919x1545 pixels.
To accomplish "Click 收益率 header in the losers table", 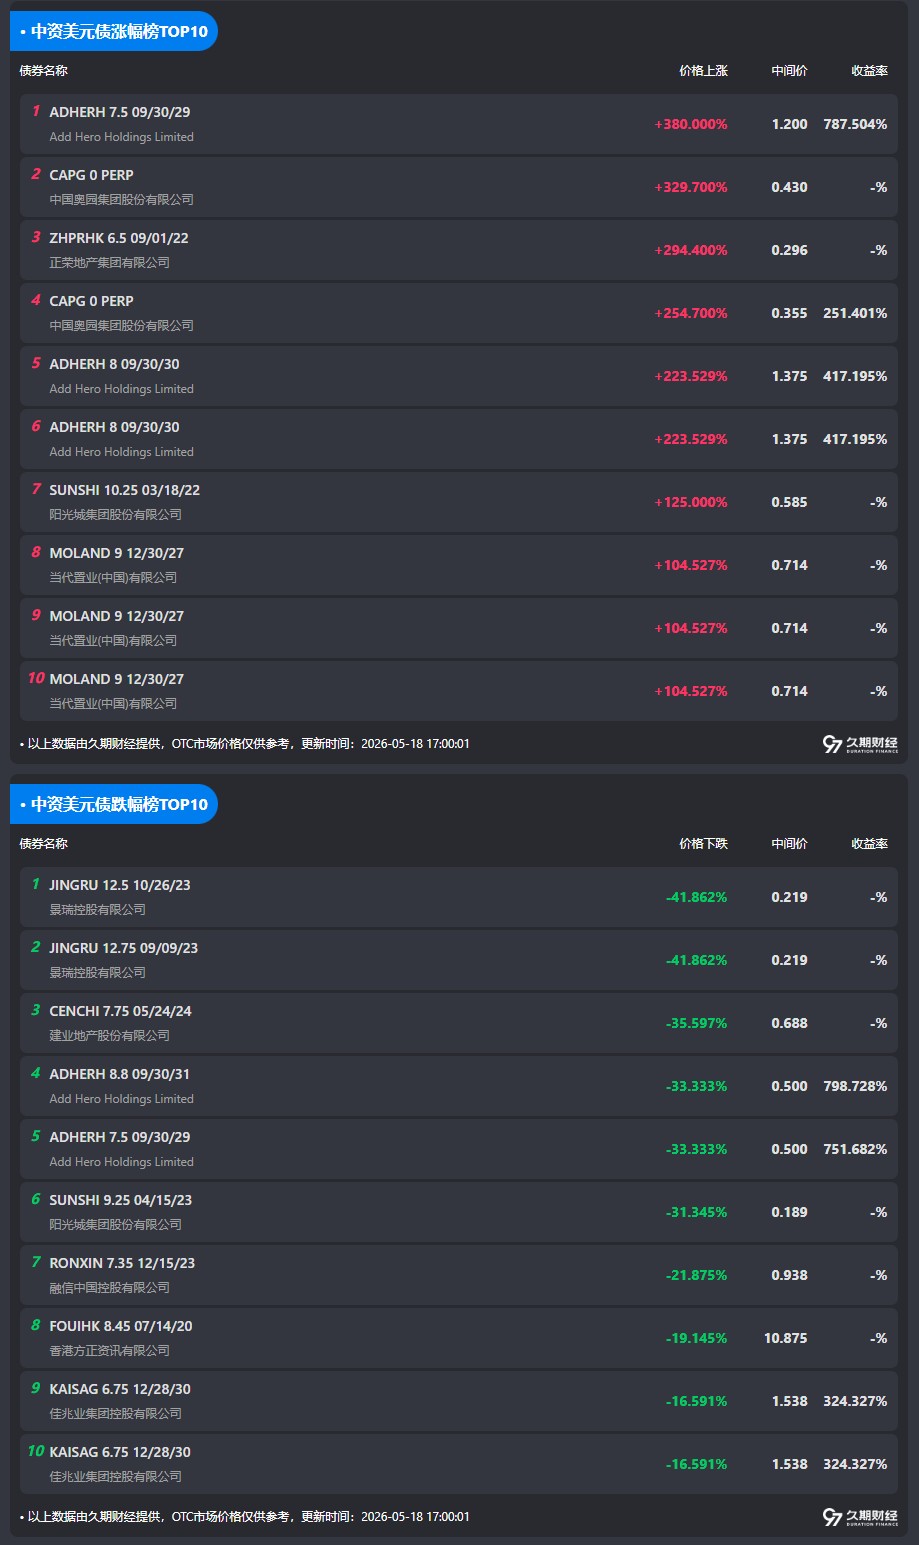I will pos(869,844).
